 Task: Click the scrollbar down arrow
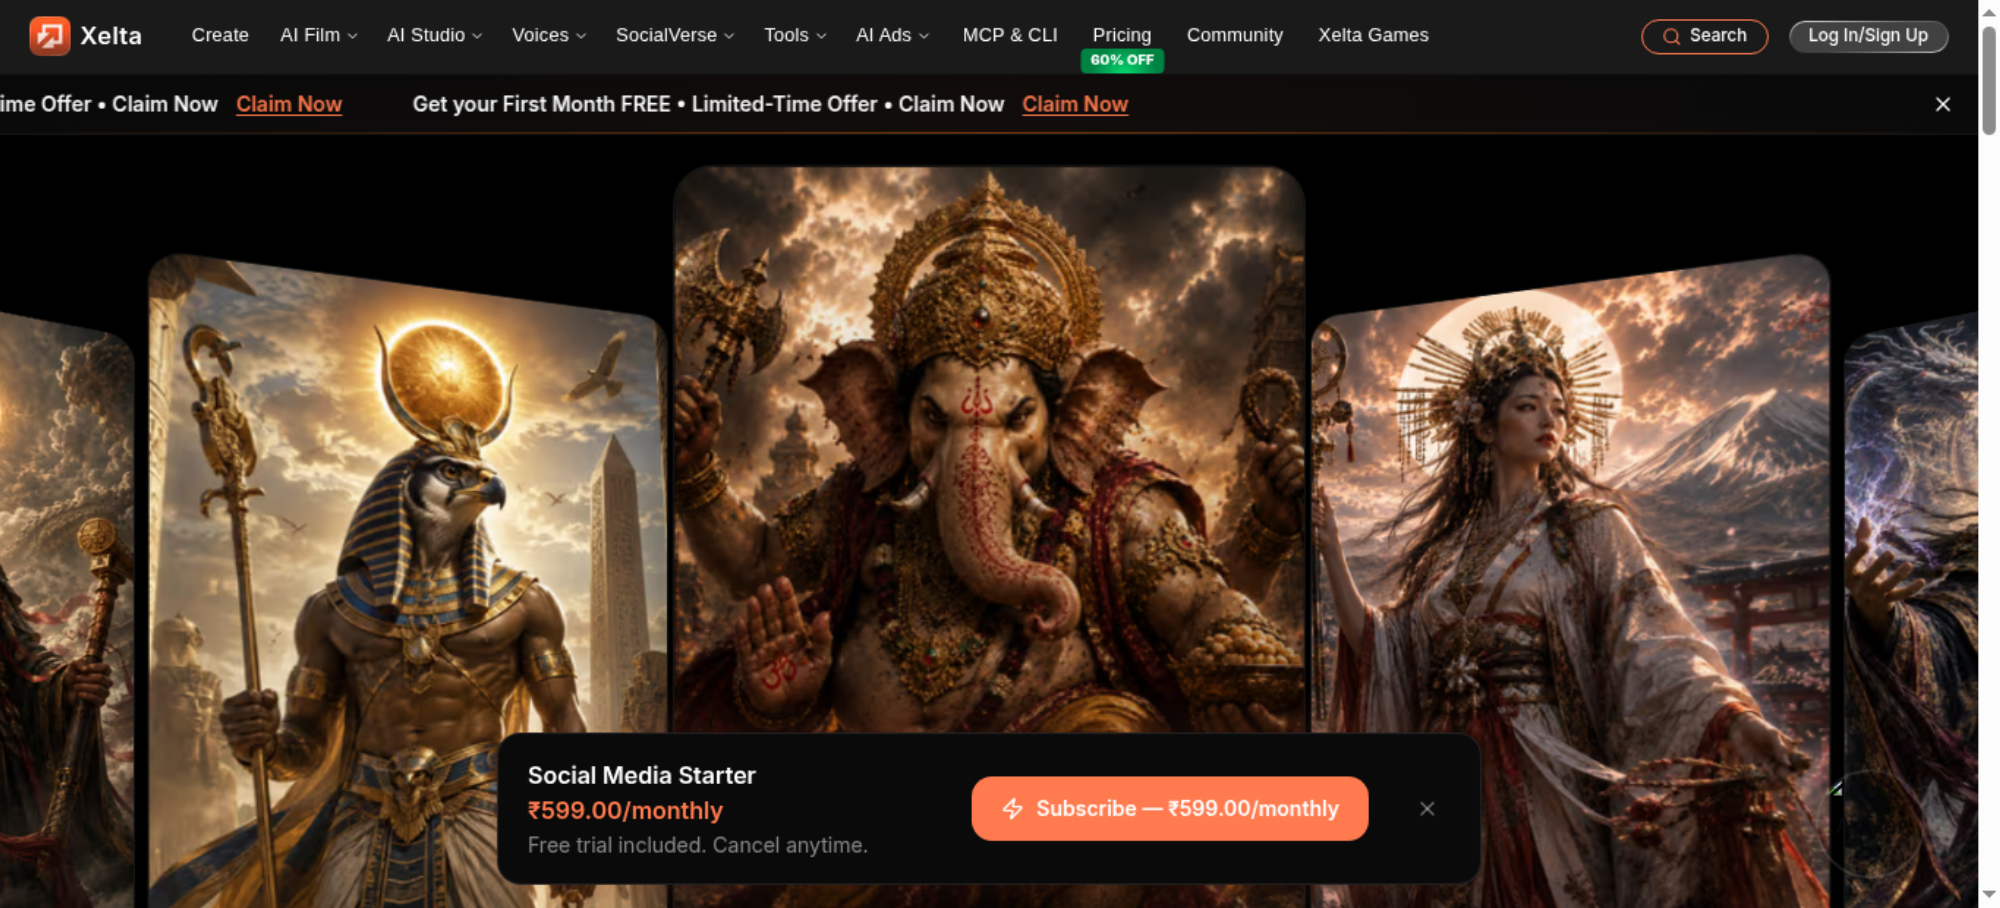[1989, 895]
